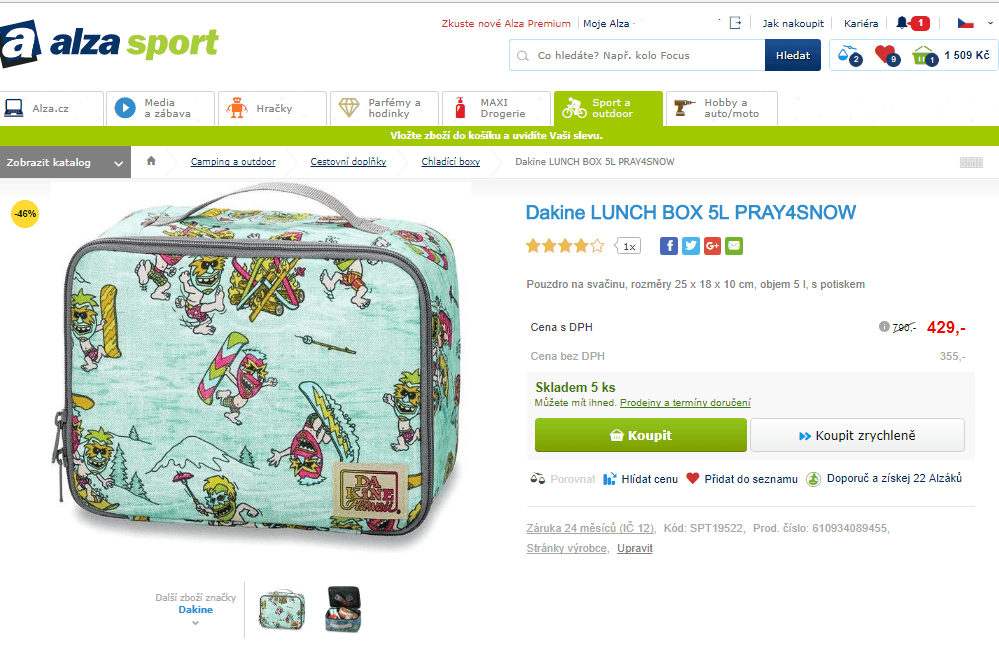The image size is (999, 650).
Task: Go to home breadcrumb icon
Action: (x=151, y=161)
